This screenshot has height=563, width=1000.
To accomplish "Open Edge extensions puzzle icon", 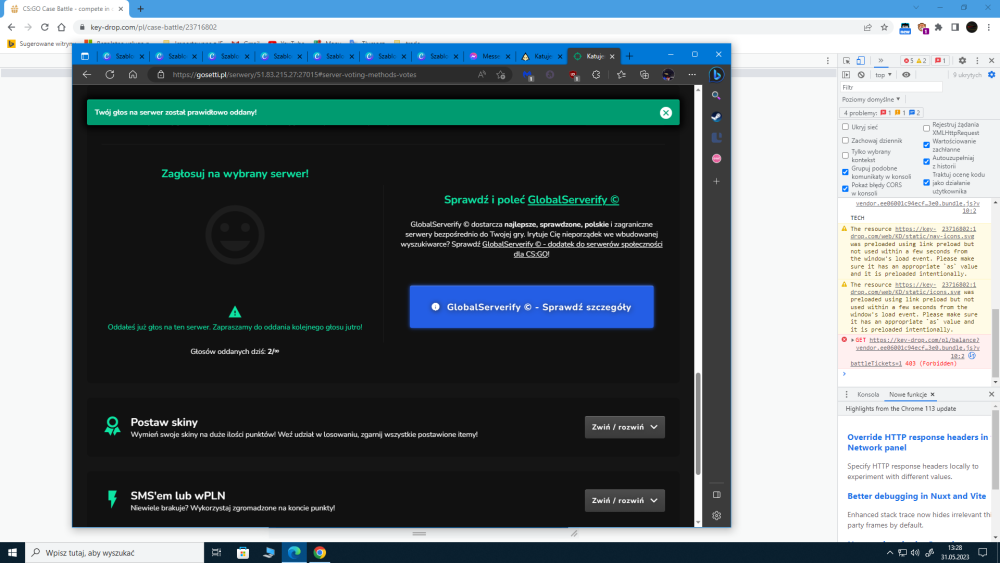I will coord(596,75).
